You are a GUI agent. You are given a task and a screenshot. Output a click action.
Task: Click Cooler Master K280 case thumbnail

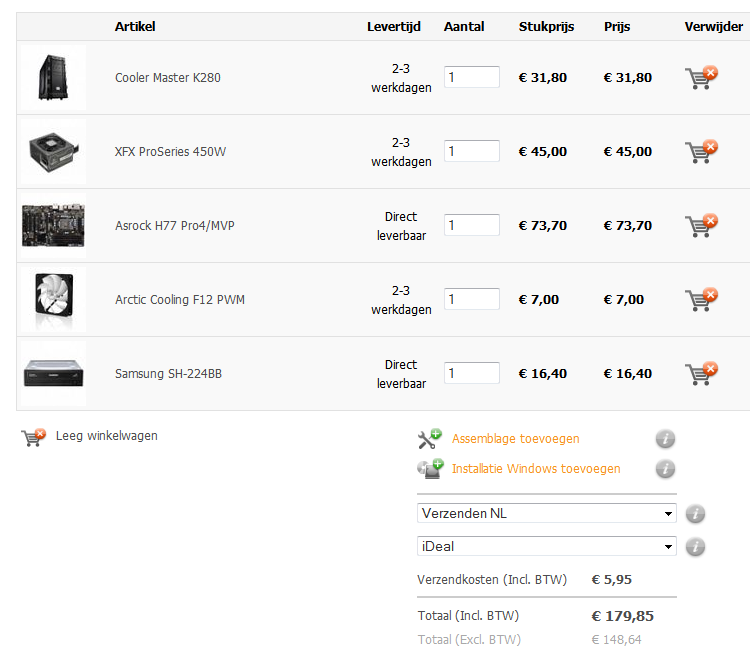[54, 77]
